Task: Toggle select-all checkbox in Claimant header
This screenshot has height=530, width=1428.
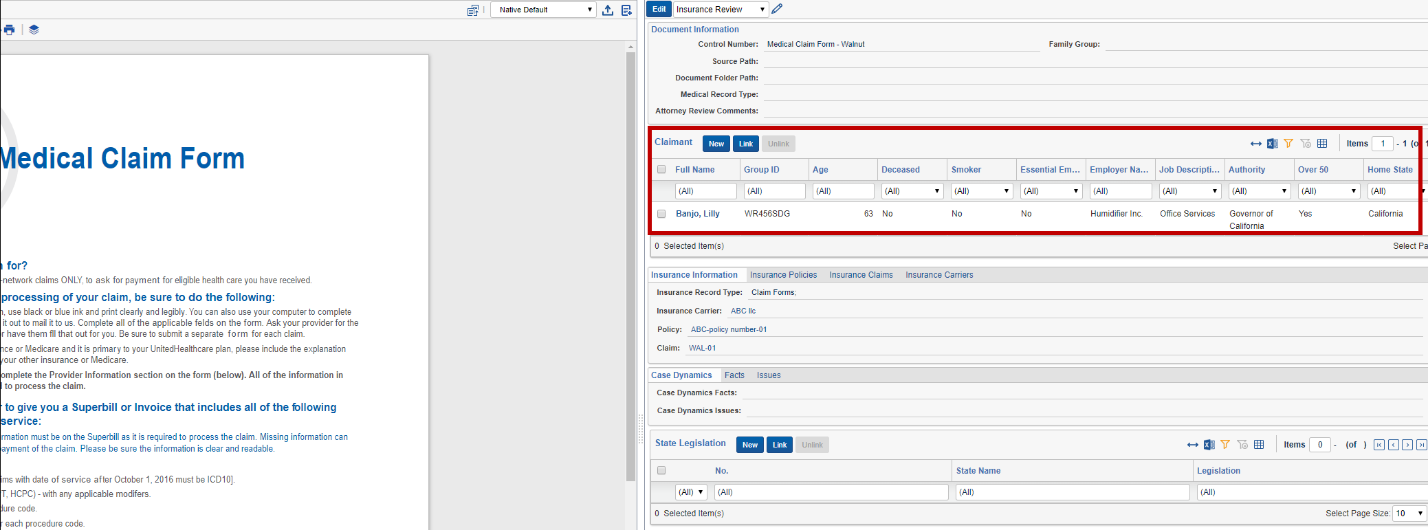Action: 661,170
